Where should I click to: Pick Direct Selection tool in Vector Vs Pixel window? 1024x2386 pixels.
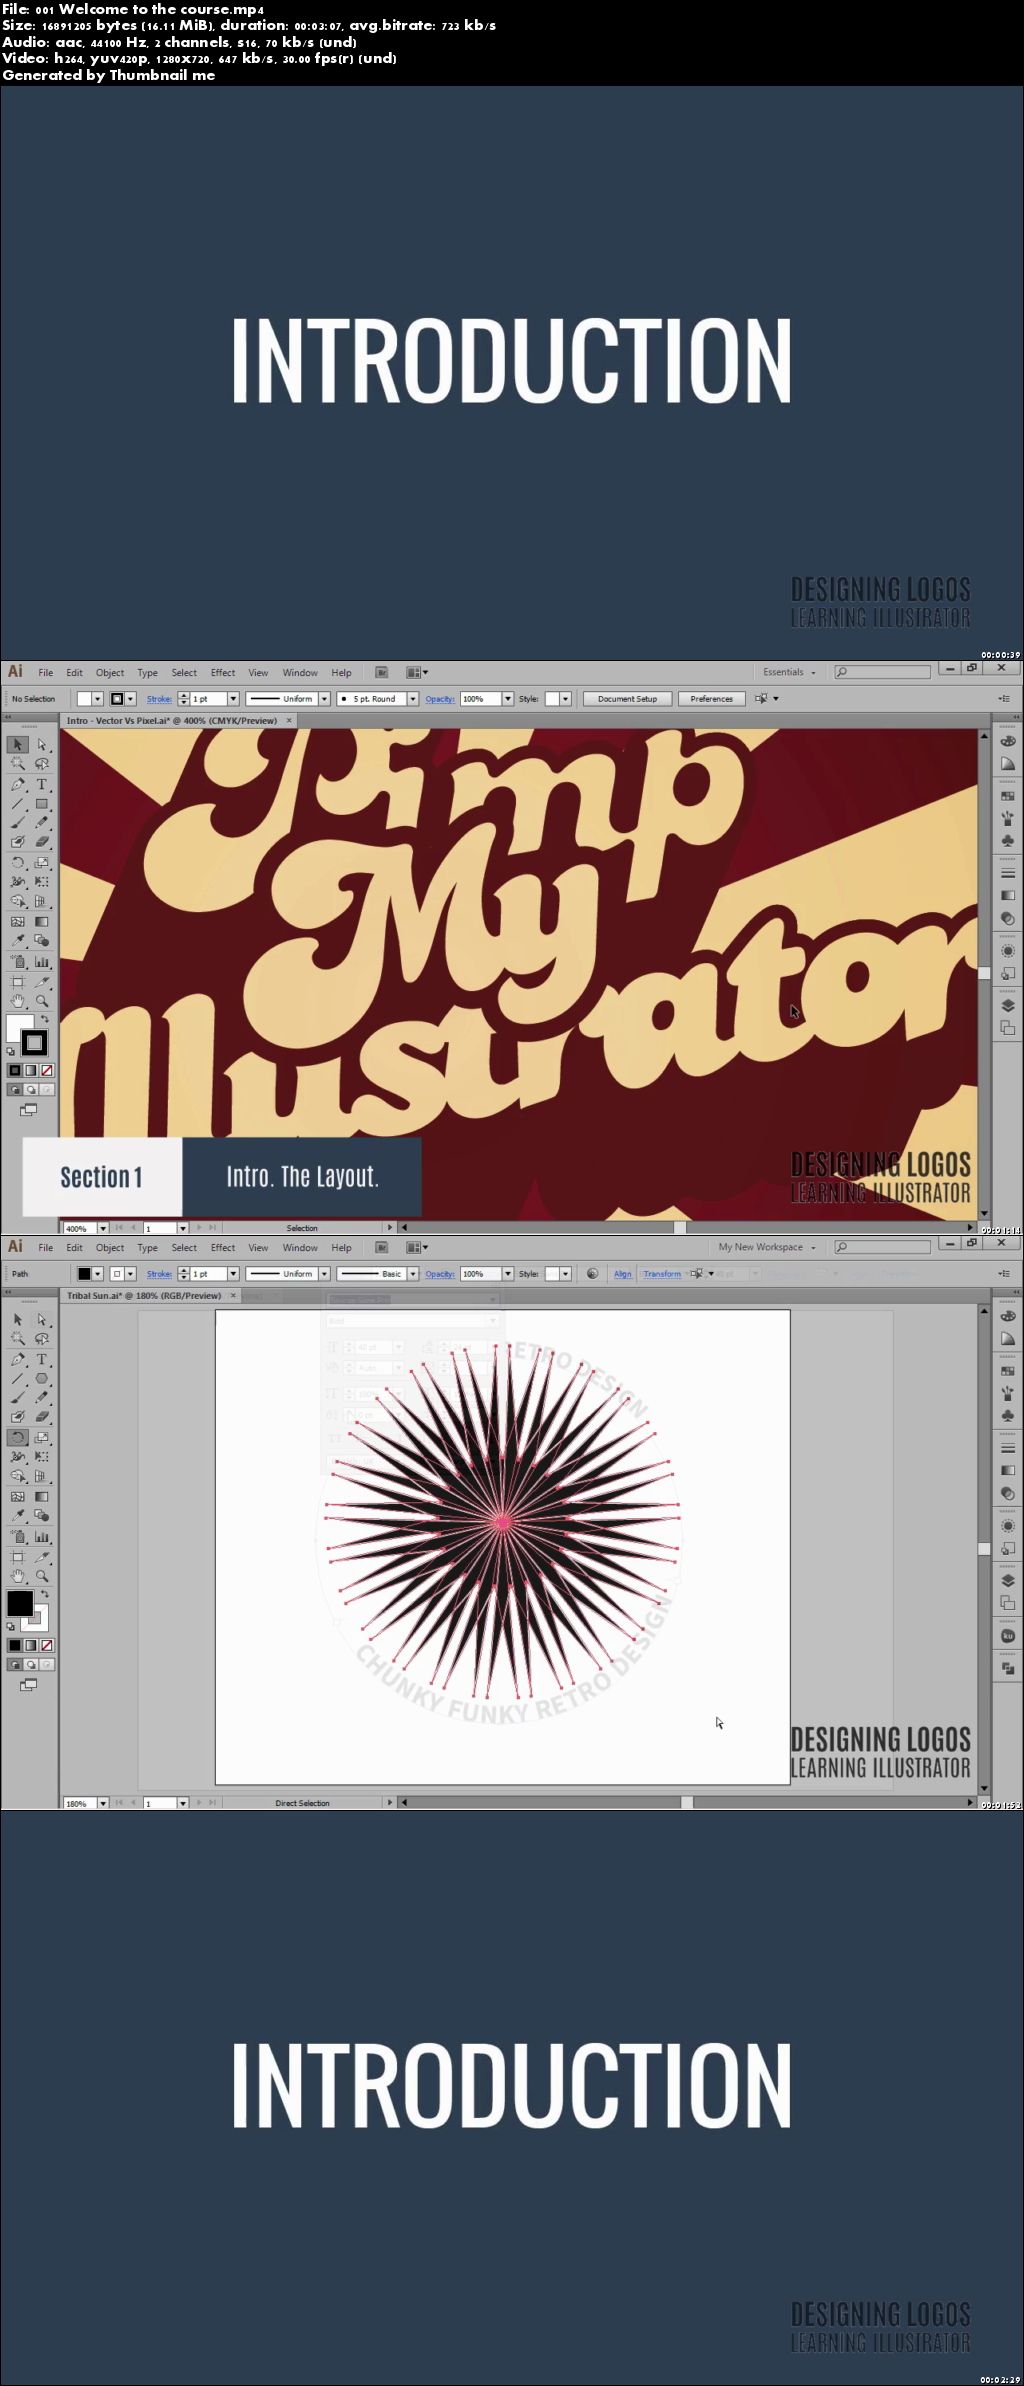tap(42, 744)
